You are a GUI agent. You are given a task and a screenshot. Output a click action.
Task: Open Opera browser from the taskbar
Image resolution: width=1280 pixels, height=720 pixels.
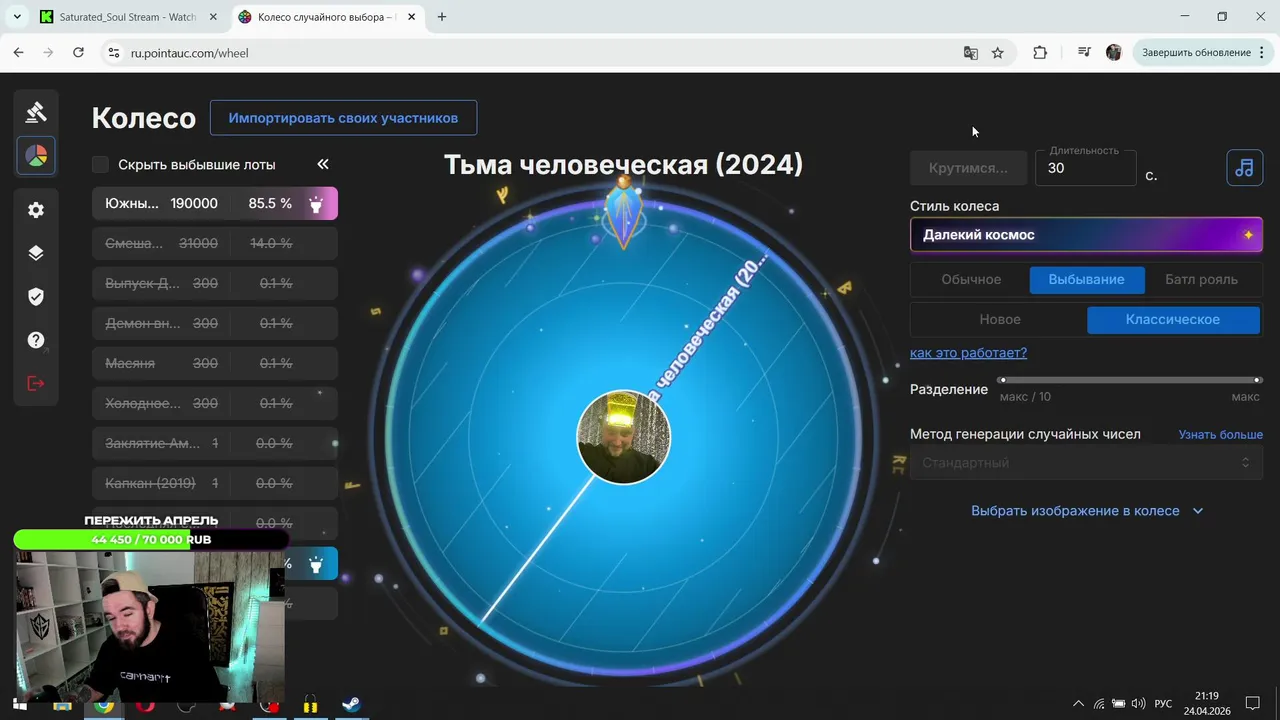[145, 704]
